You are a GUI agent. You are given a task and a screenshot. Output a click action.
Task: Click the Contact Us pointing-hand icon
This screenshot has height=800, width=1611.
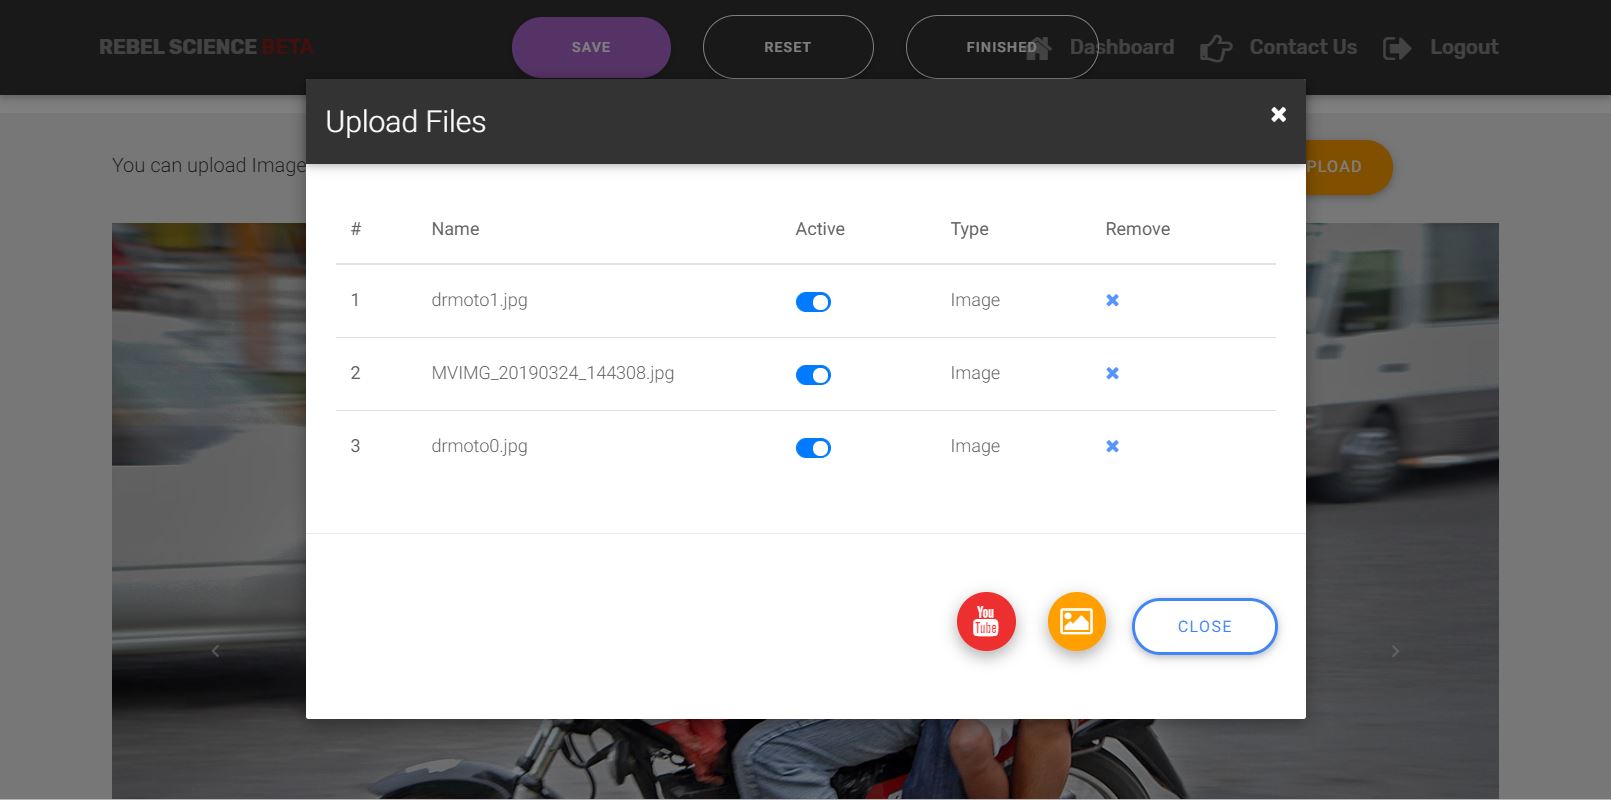[1215, 48]
